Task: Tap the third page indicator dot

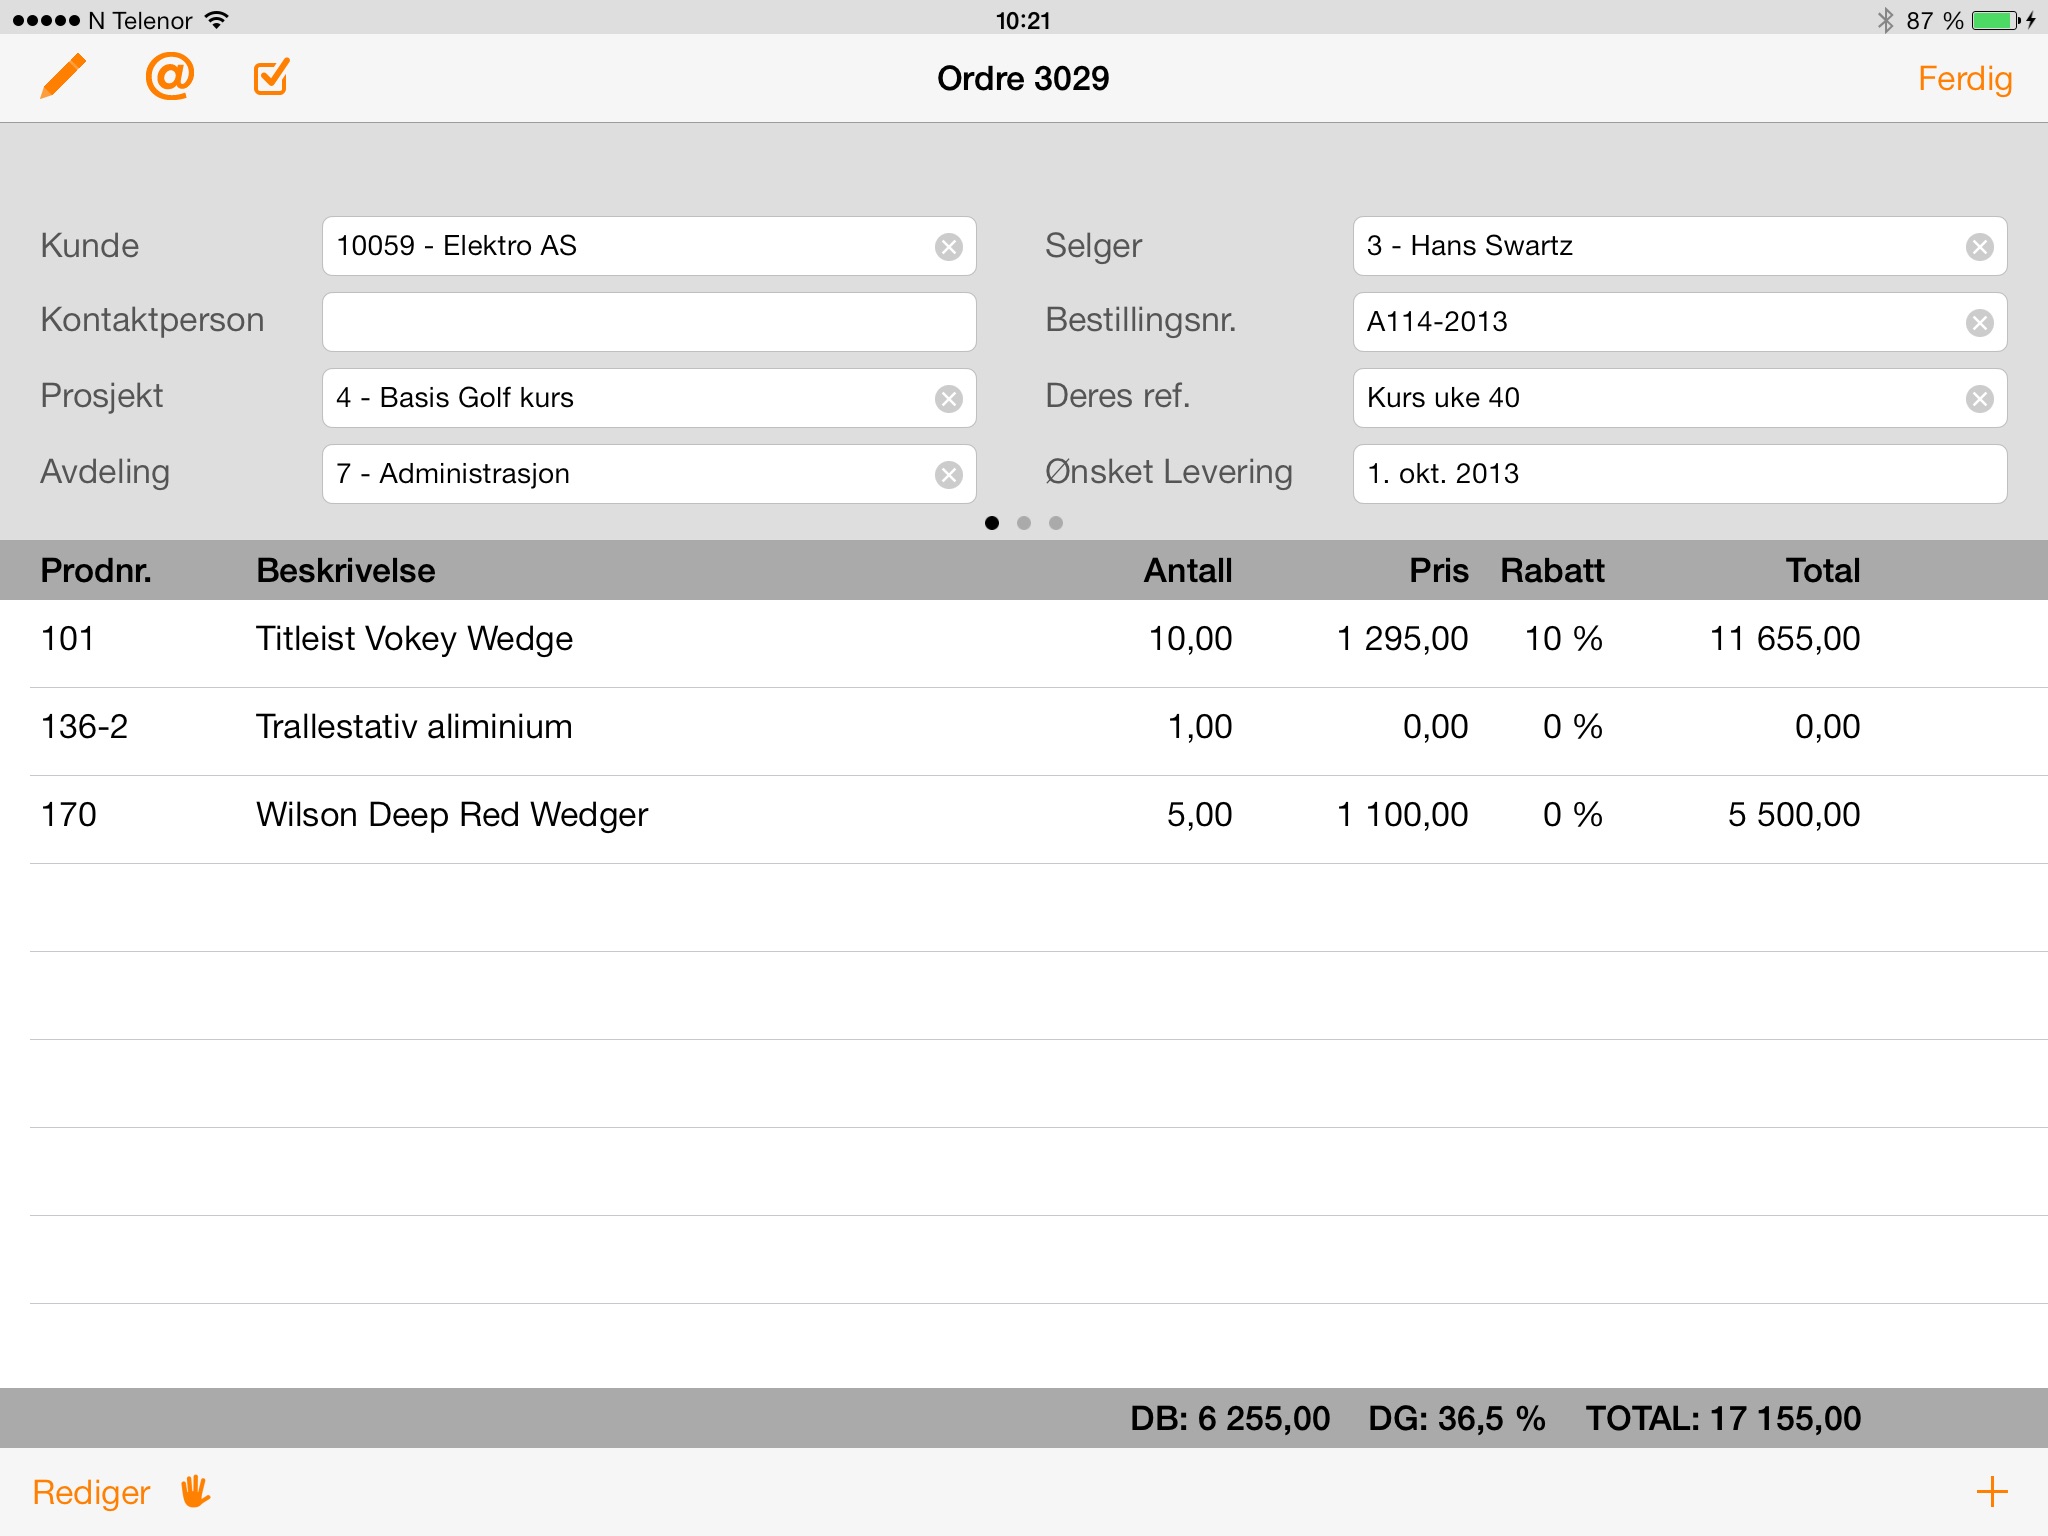Action: click(x=1055, y=523)
